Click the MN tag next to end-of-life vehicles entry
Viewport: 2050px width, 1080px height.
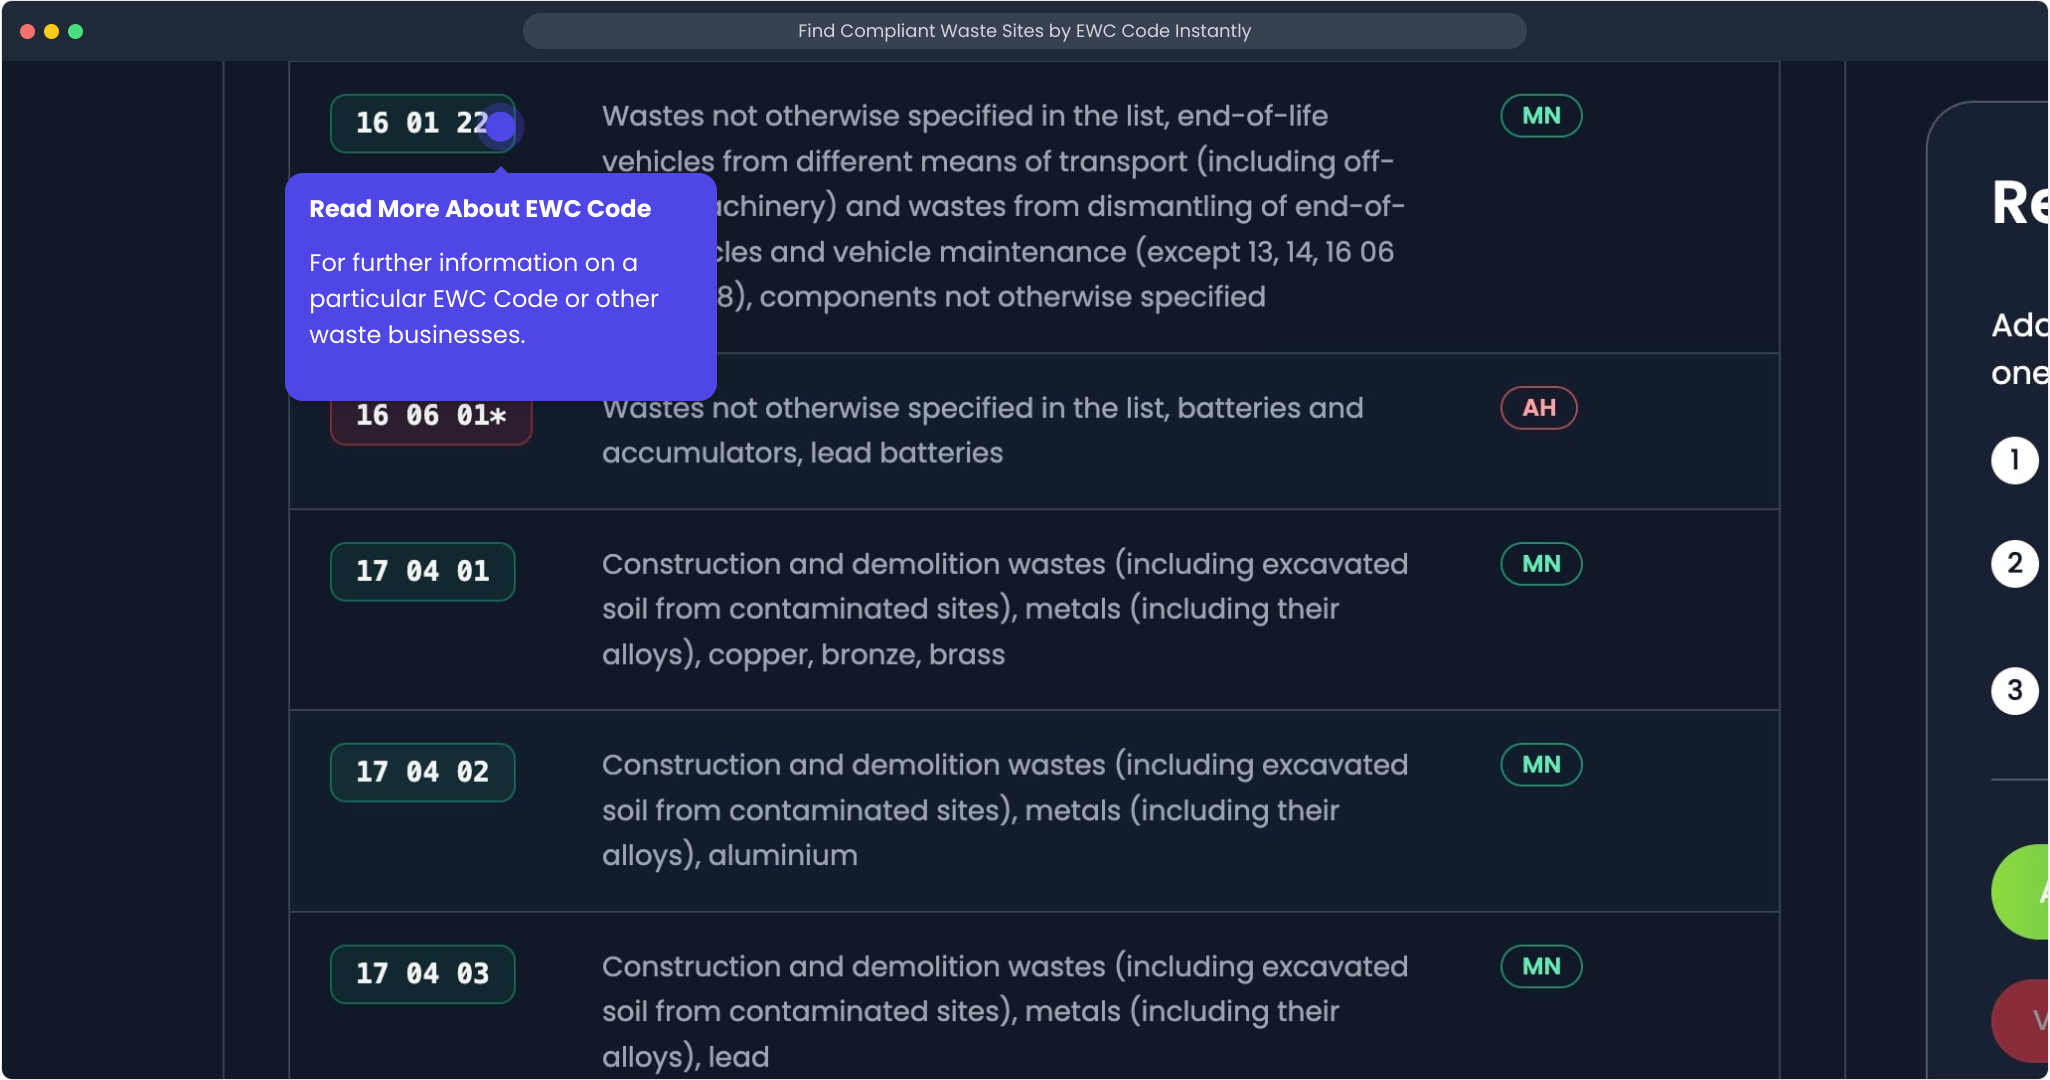tap(1539, 115)
